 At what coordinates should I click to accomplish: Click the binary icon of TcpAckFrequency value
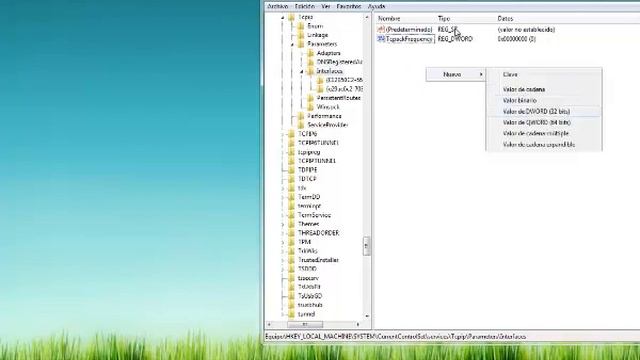[381, 39]
